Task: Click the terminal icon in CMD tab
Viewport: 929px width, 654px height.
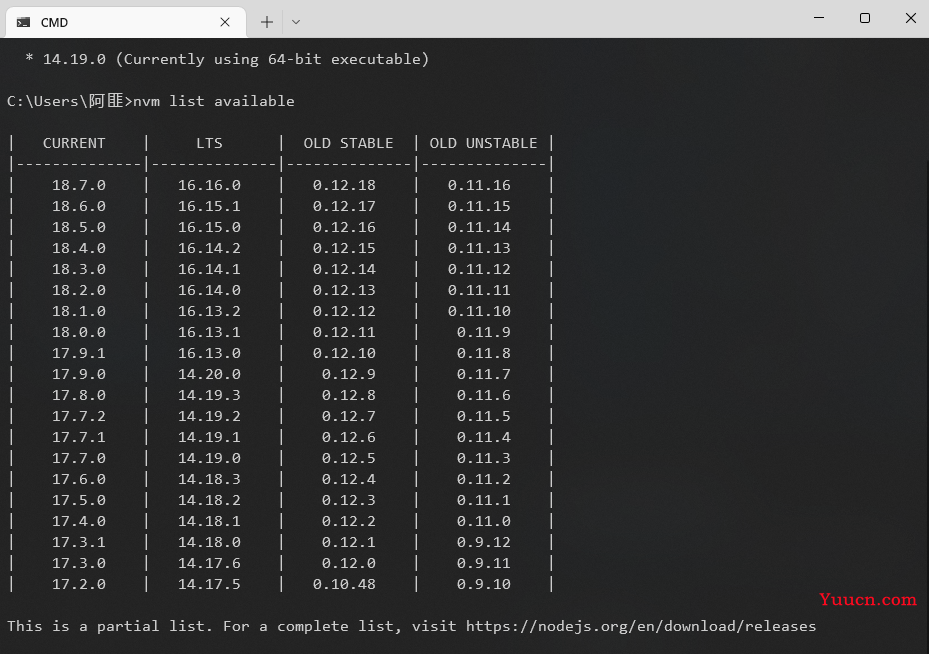Action: click(x=24, y=23)
